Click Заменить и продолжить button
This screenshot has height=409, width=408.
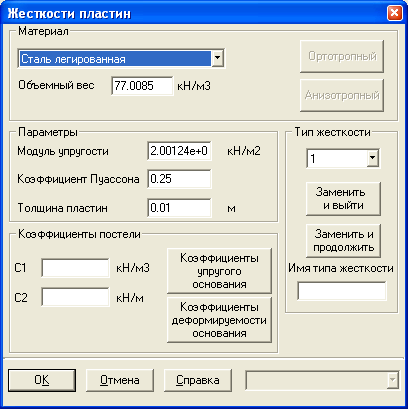click(343, 241)
